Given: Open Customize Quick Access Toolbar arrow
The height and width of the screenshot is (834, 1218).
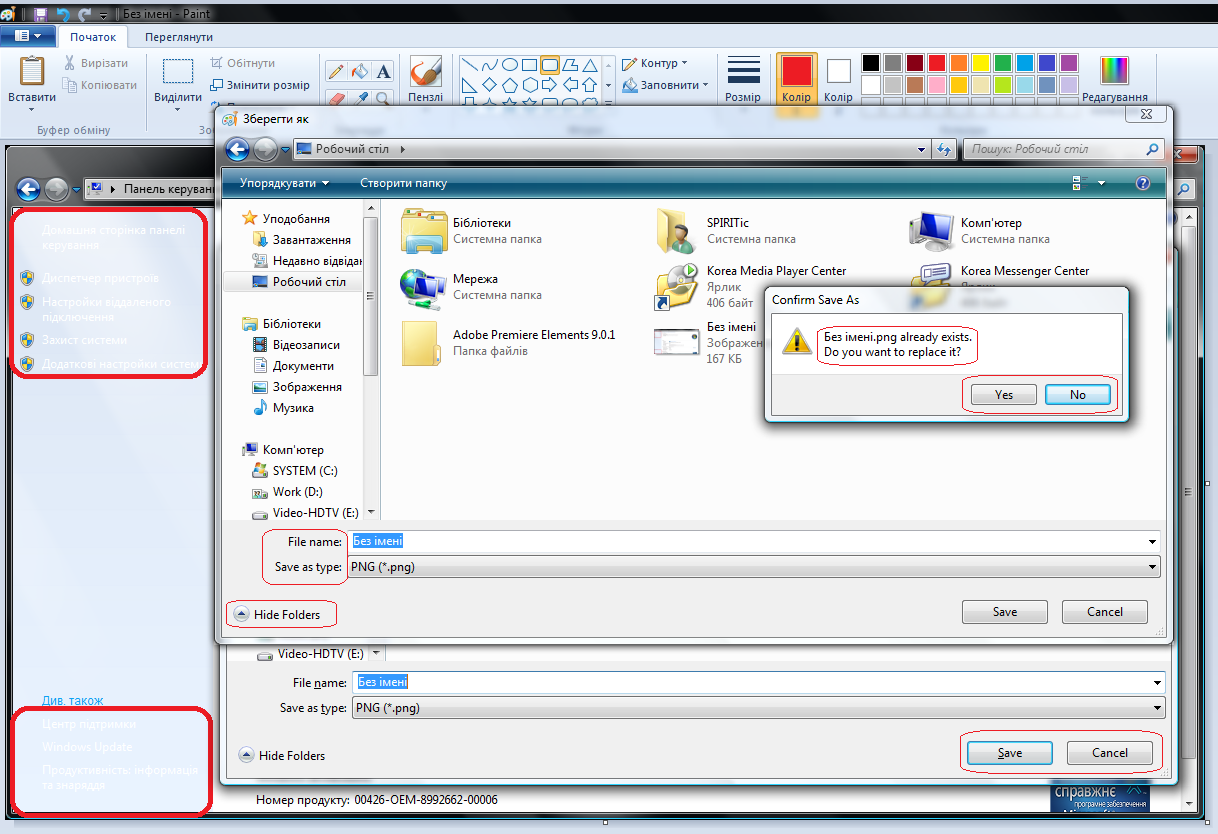Looking at the screenshot, I should pos(105,16).
